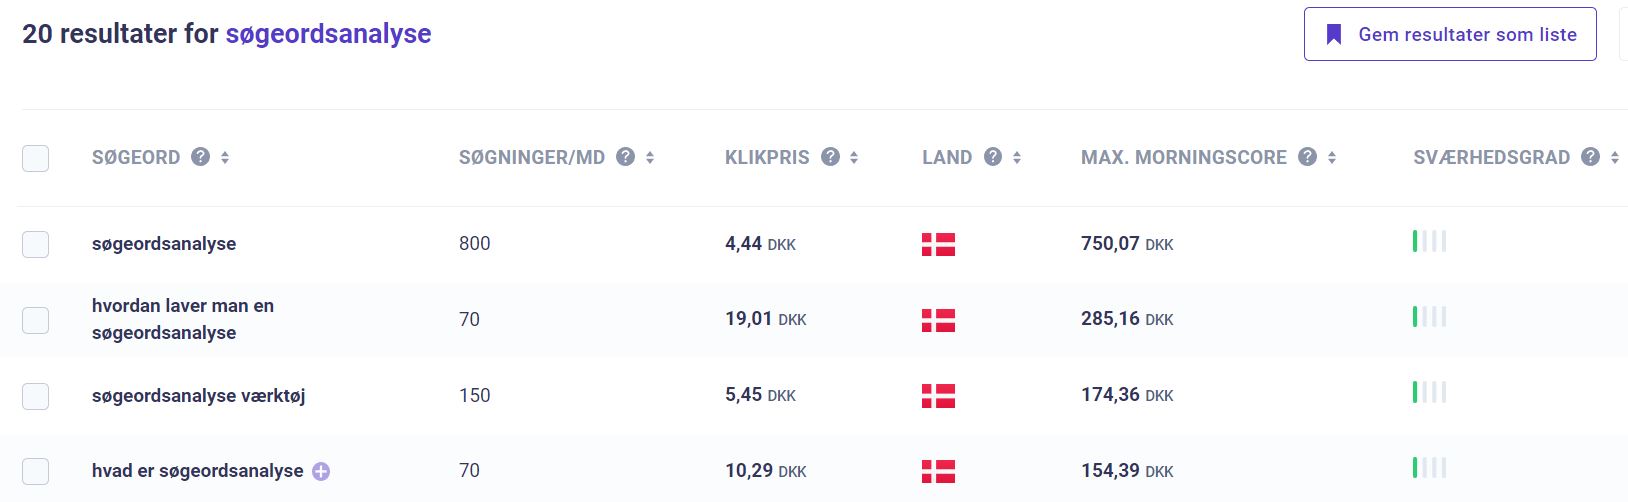
Task: Tick checkbox for hvordan laver man en søgeordsanalyse
Action: (x=36, y=320)
